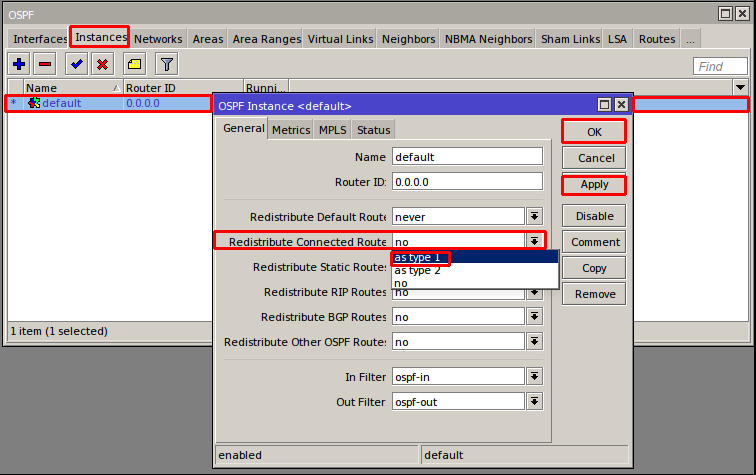
Task: Expand Redistribute BGP Routes dropdown
Action: click(534, 317)
